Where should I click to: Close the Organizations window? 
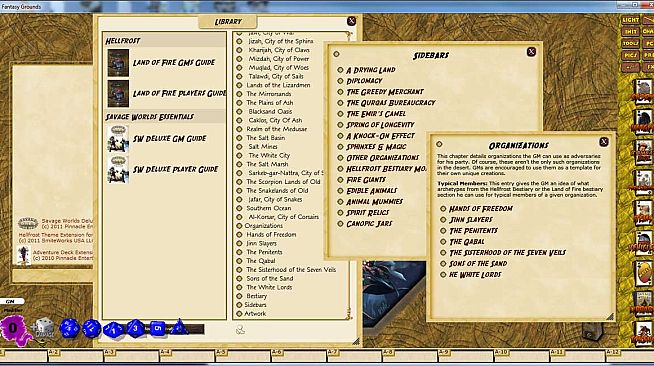[604, 142]
